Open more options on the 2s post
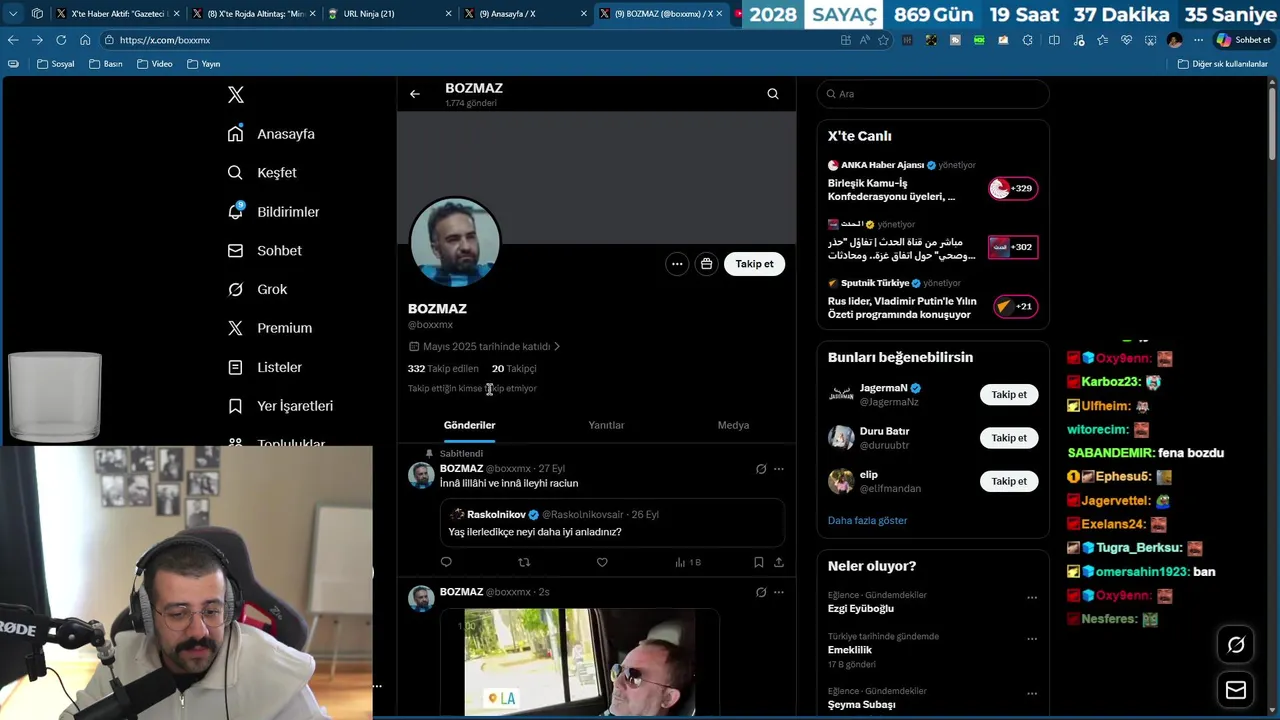 779,593
